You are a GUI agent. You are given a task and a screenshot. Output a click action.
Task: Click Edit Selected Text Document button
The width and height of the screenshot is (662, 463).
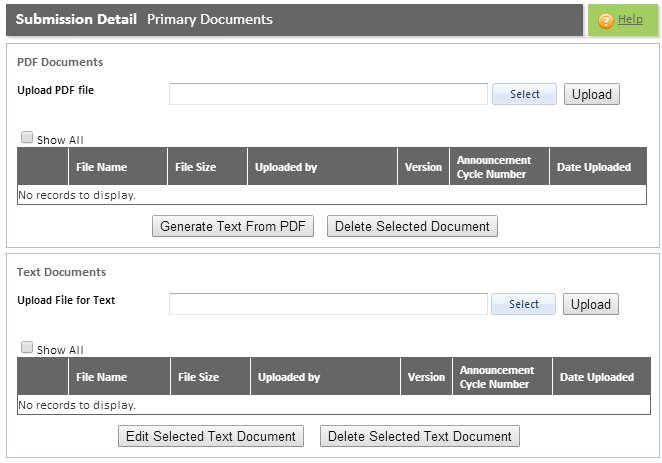pyautogui.click(x=211, y=436)
